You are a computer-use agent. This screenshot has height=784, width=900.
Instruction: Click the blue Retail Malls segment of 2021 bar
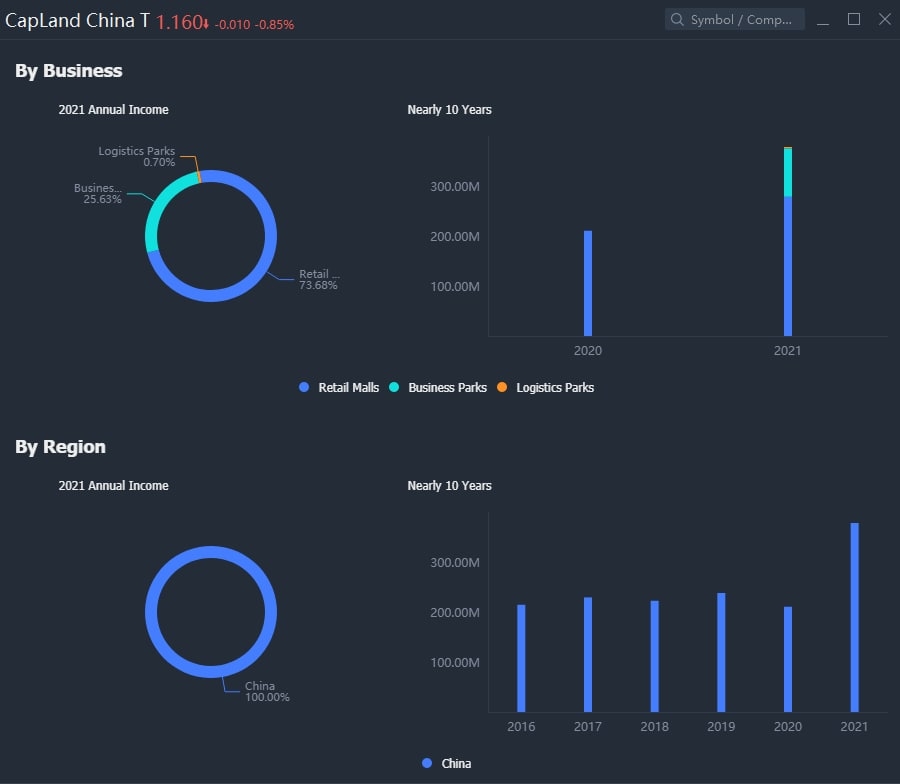(788, 266)
